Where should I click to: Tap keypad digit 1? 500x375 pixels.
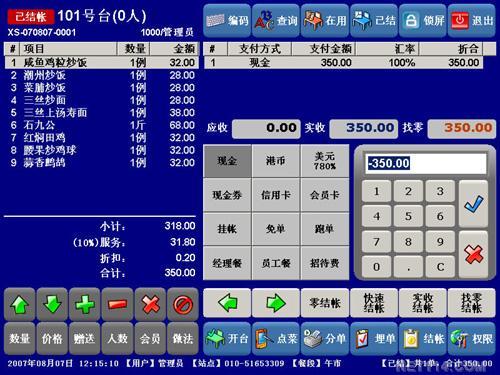(x=376, y=191)
